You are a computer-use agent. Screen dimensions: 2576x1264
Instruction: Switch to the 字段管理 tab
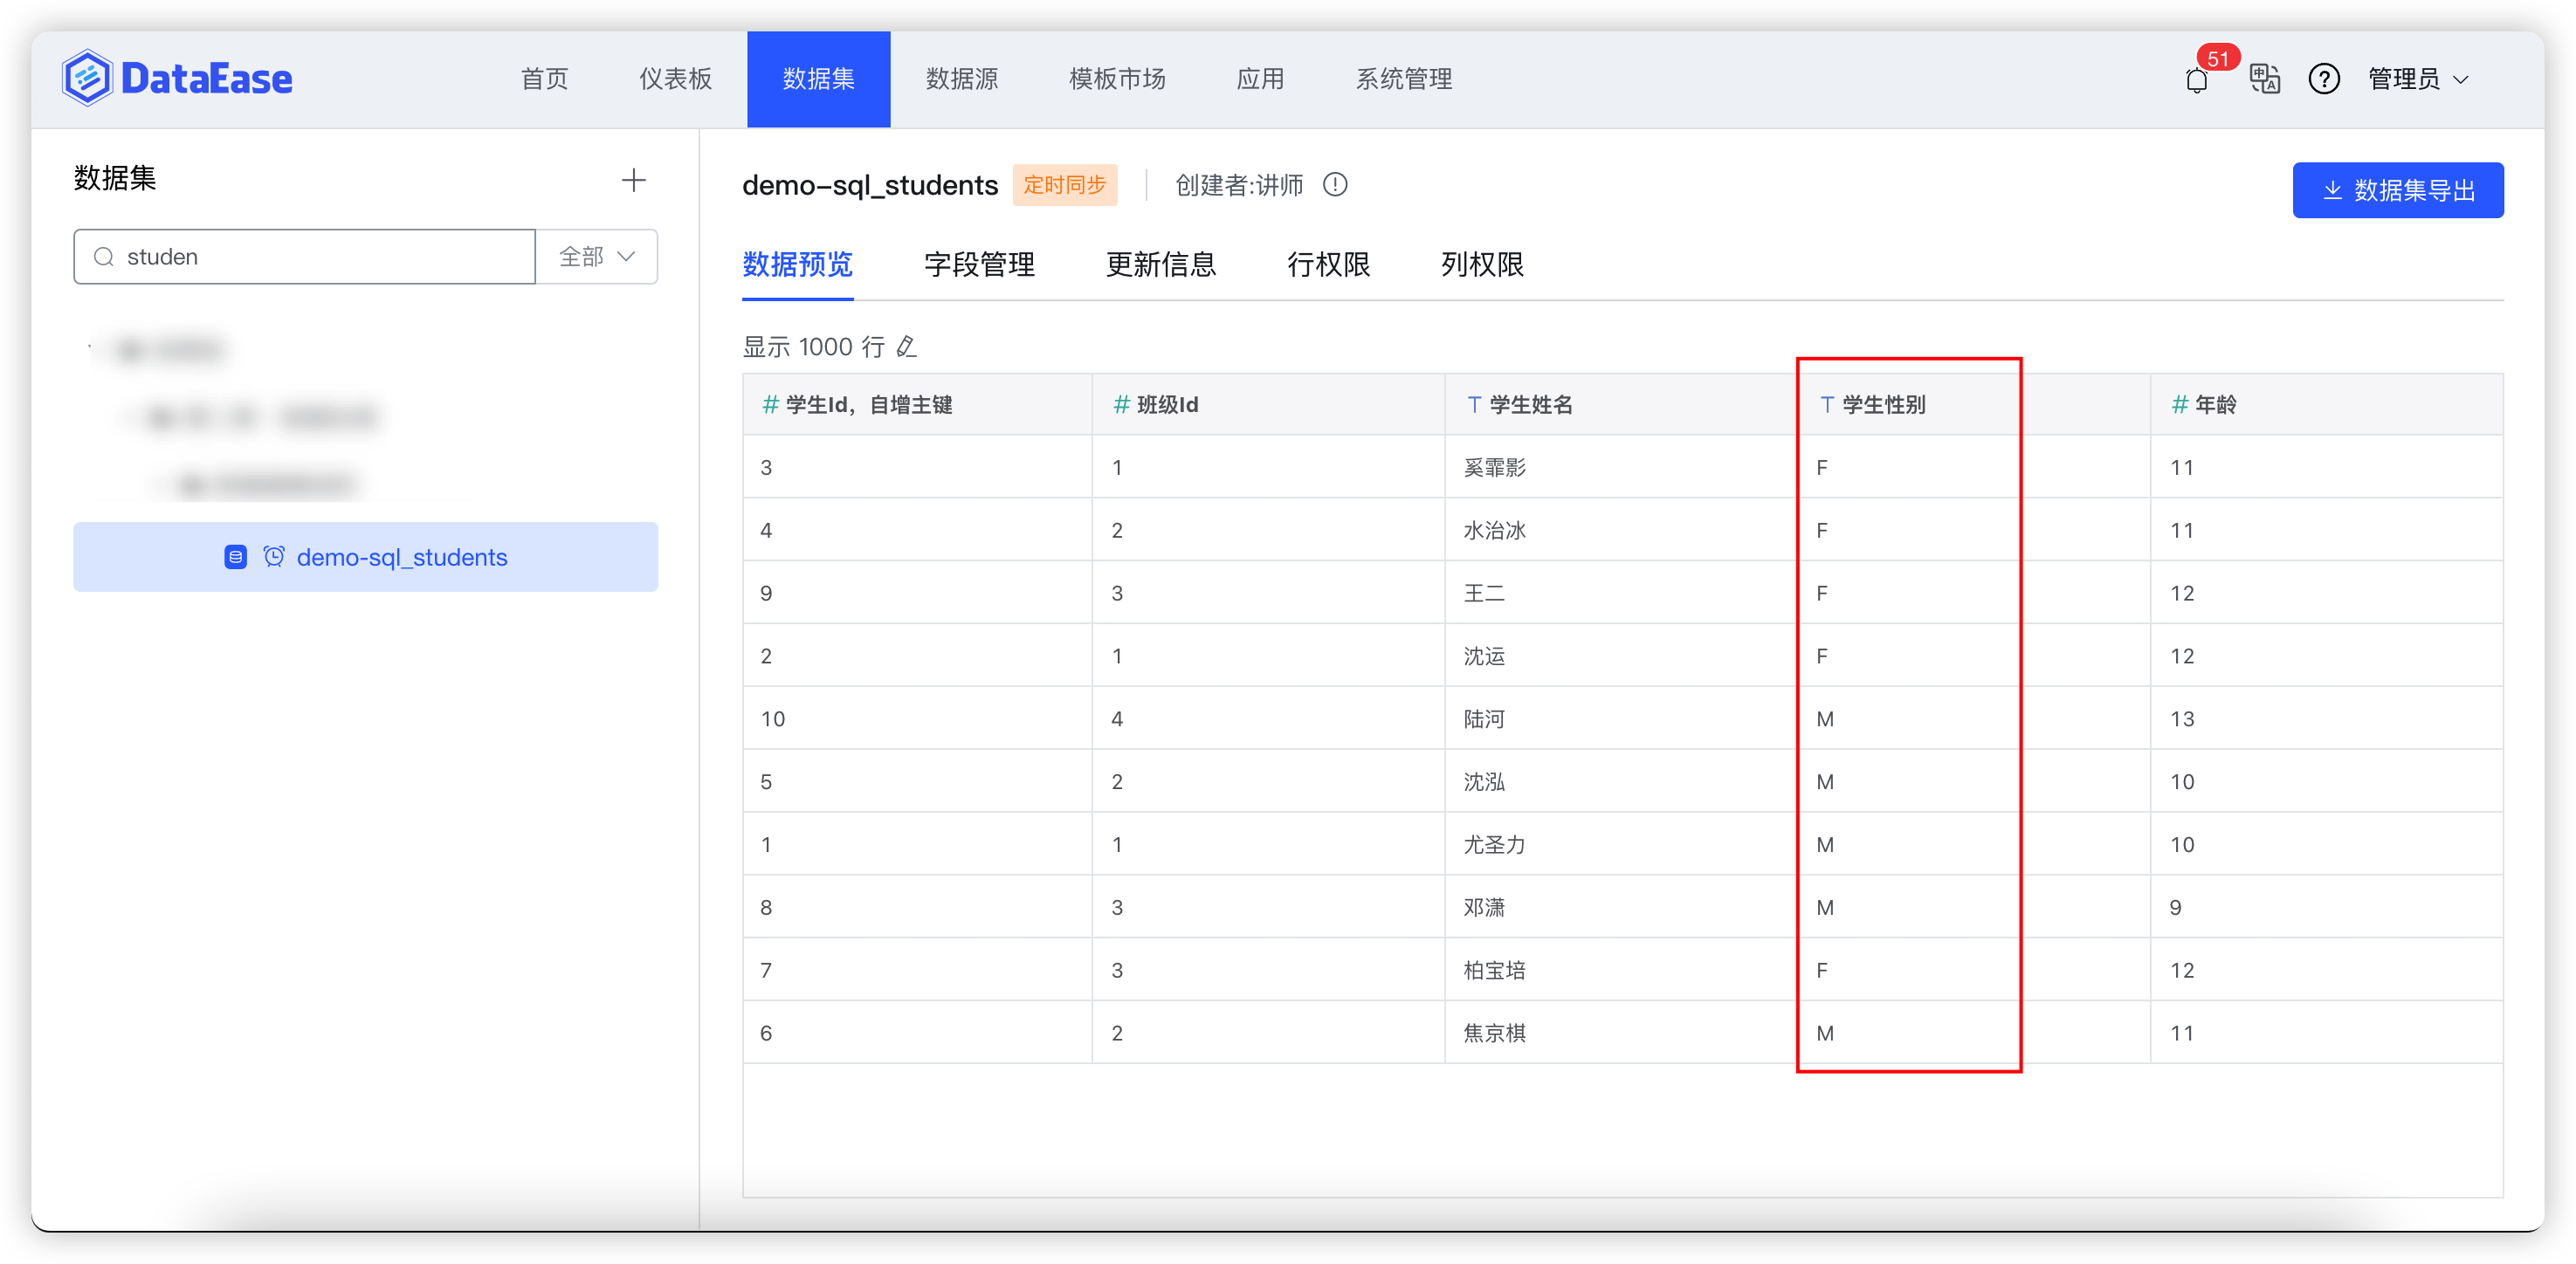click(x=979, y=265)
